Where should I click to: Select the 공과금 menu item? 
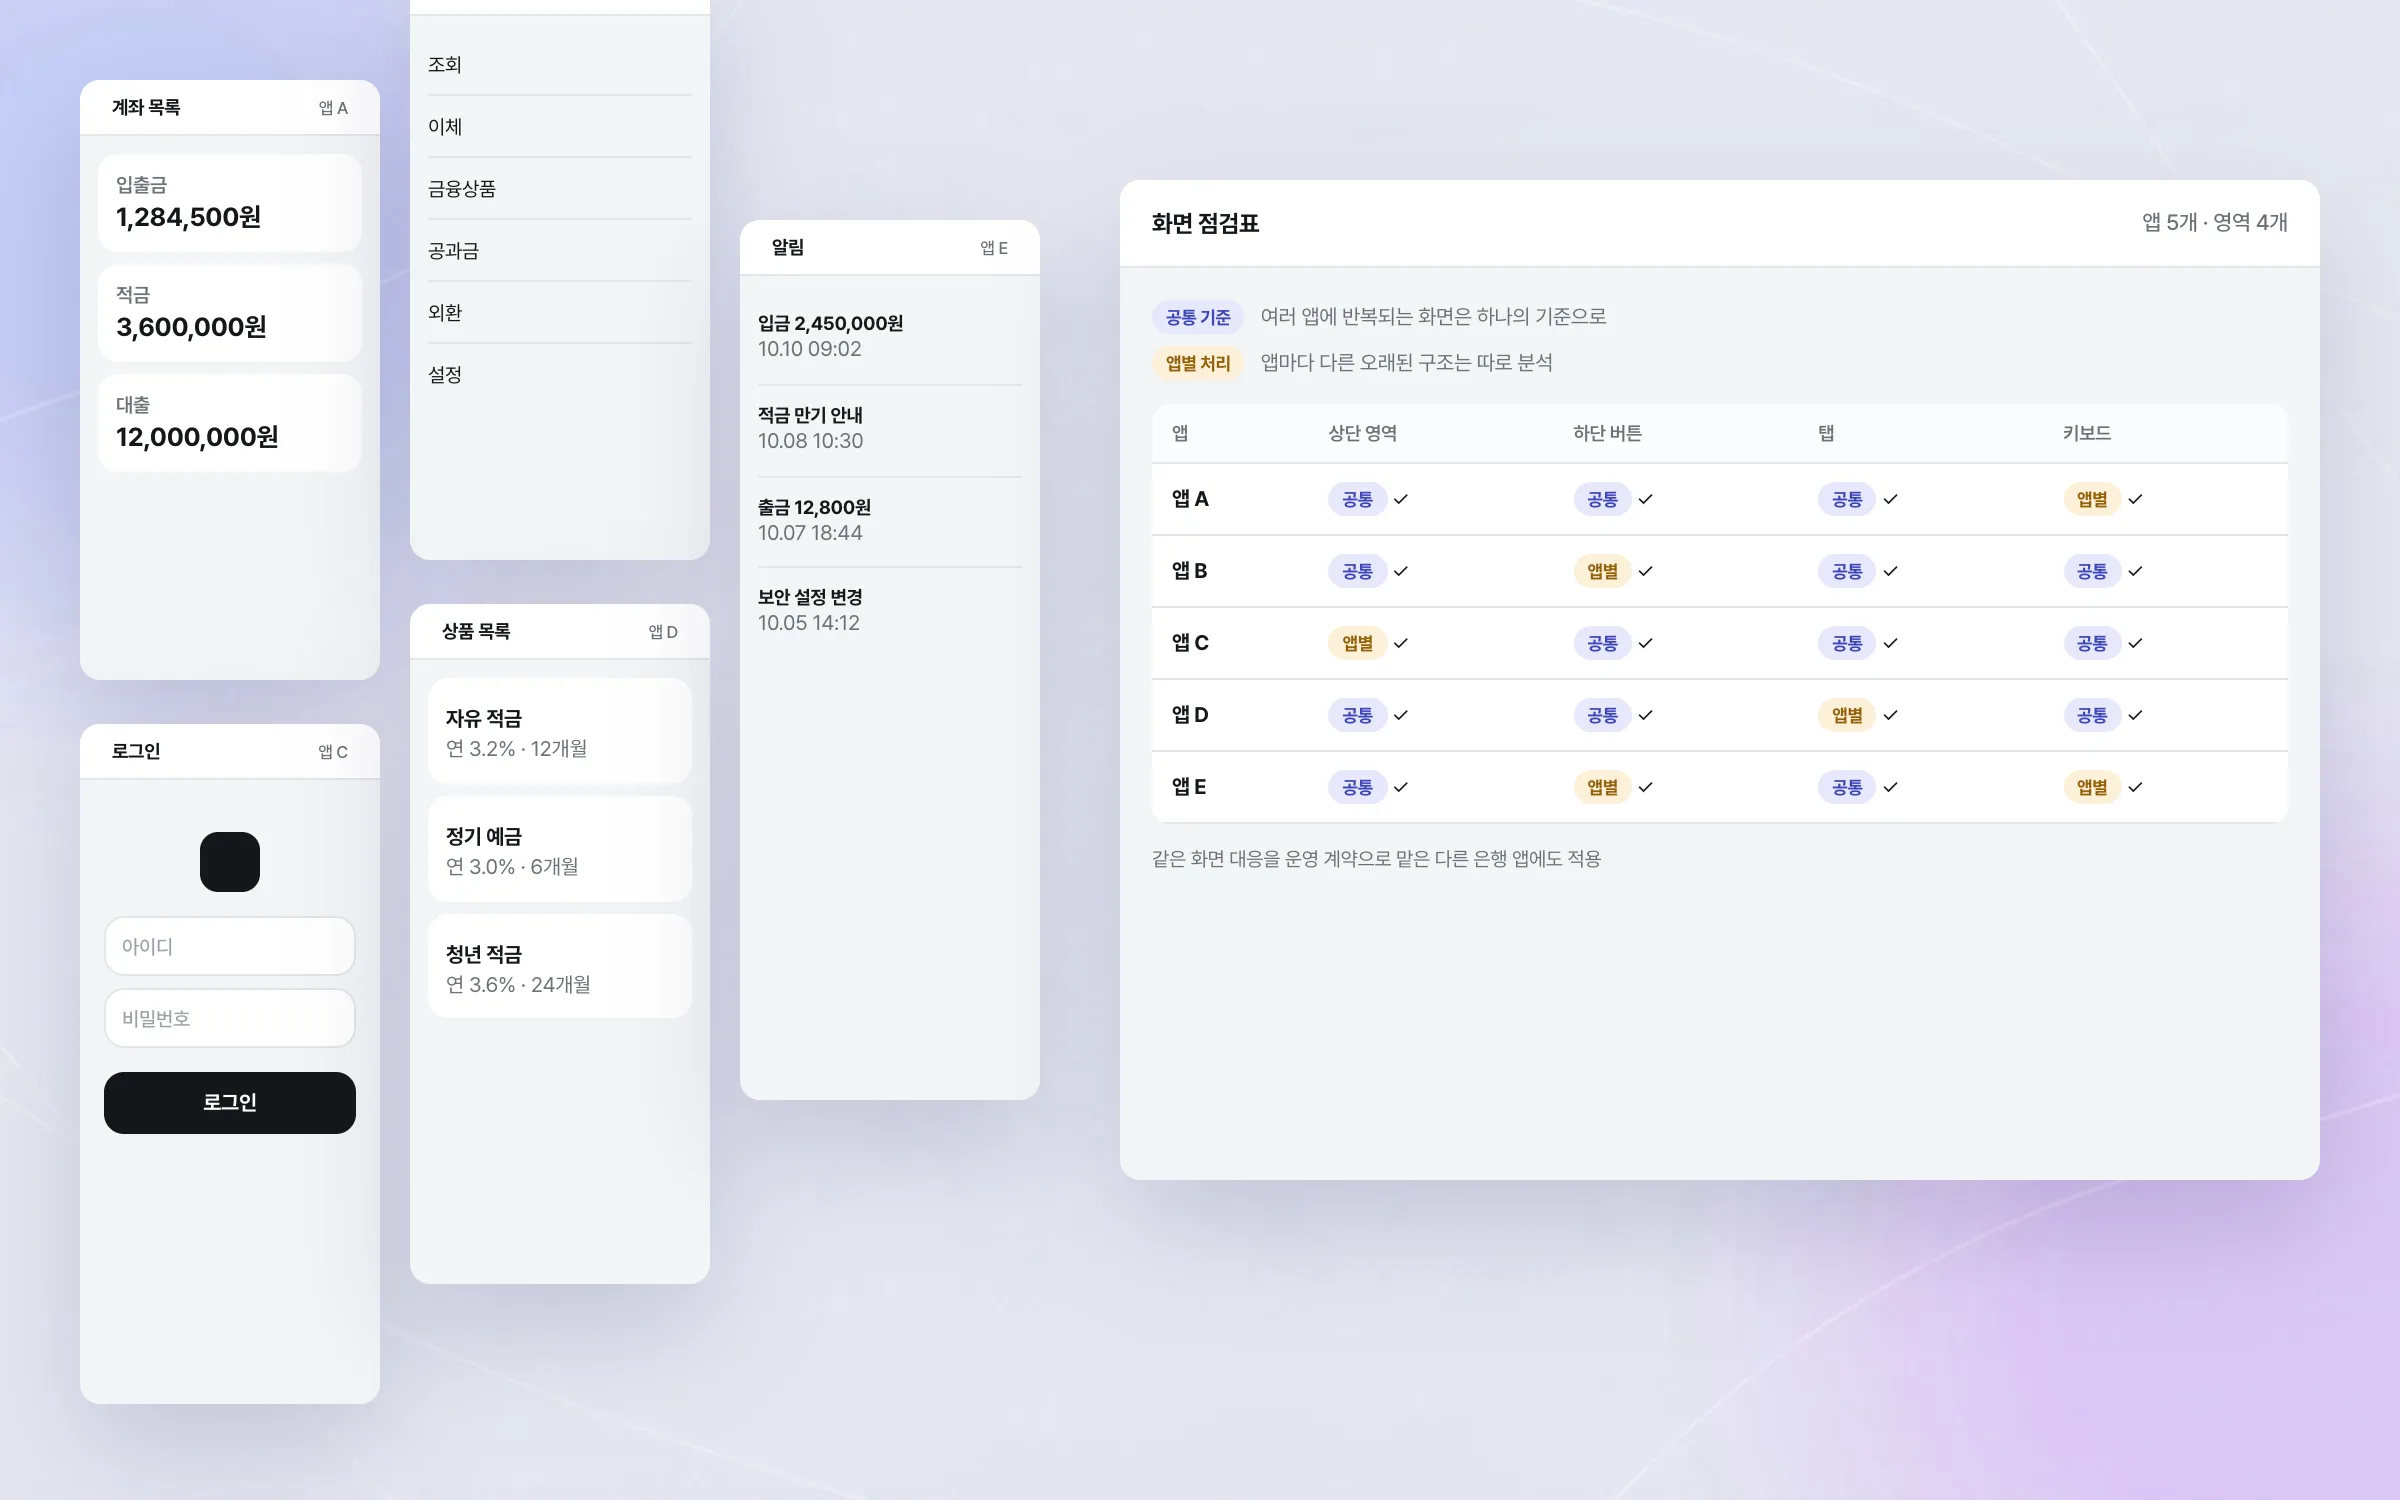(560, 251)
